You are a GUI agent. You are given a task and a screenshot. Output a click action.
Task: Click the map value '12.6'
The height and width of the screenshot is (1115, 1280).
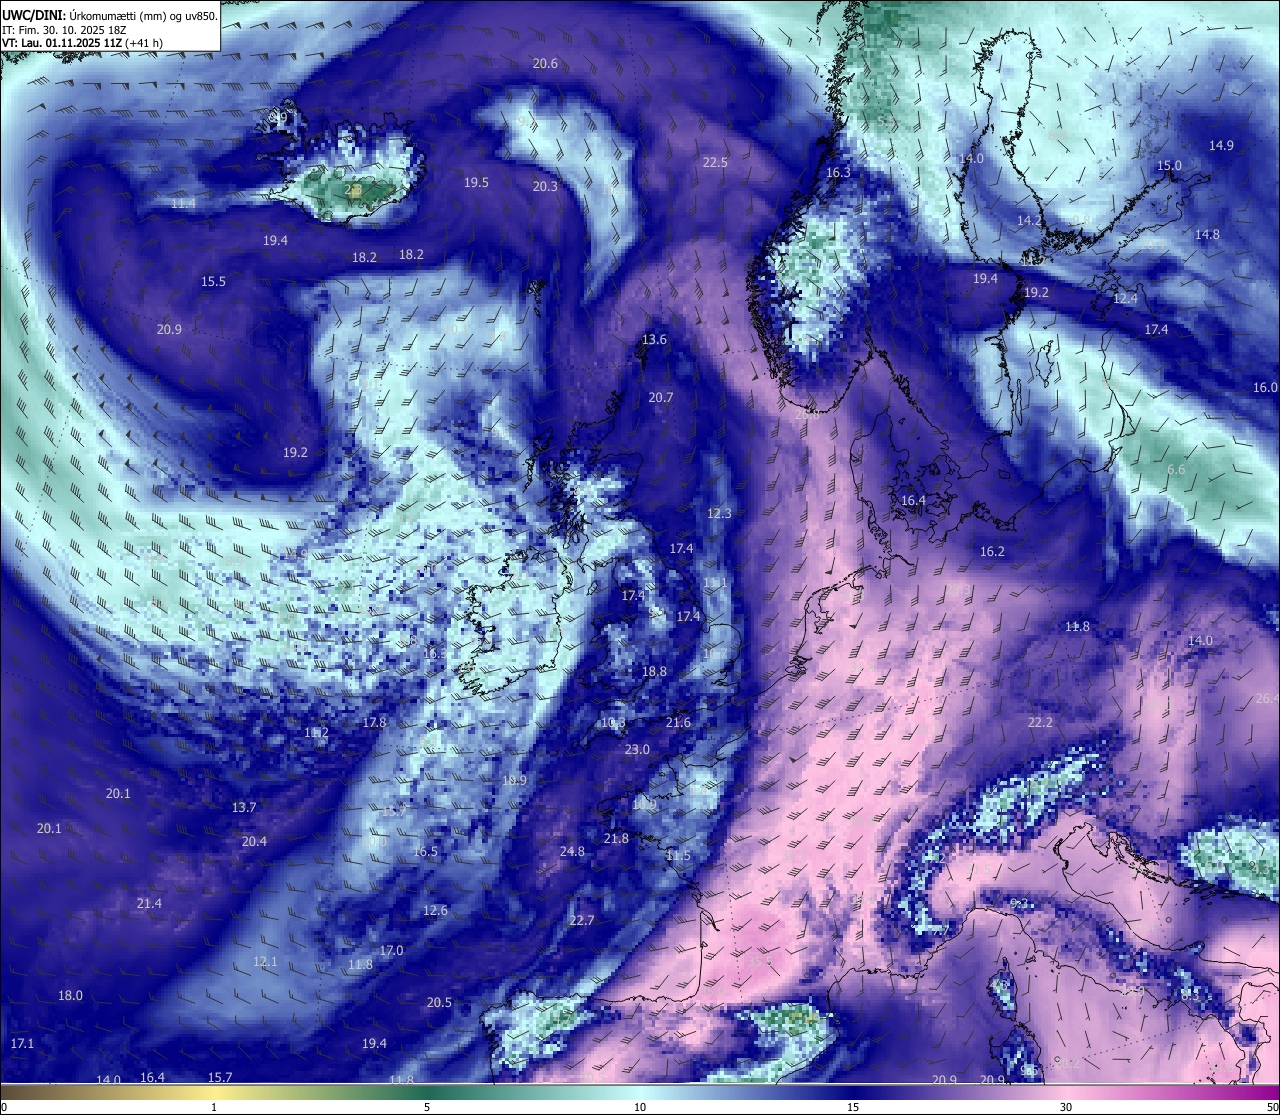435,910
